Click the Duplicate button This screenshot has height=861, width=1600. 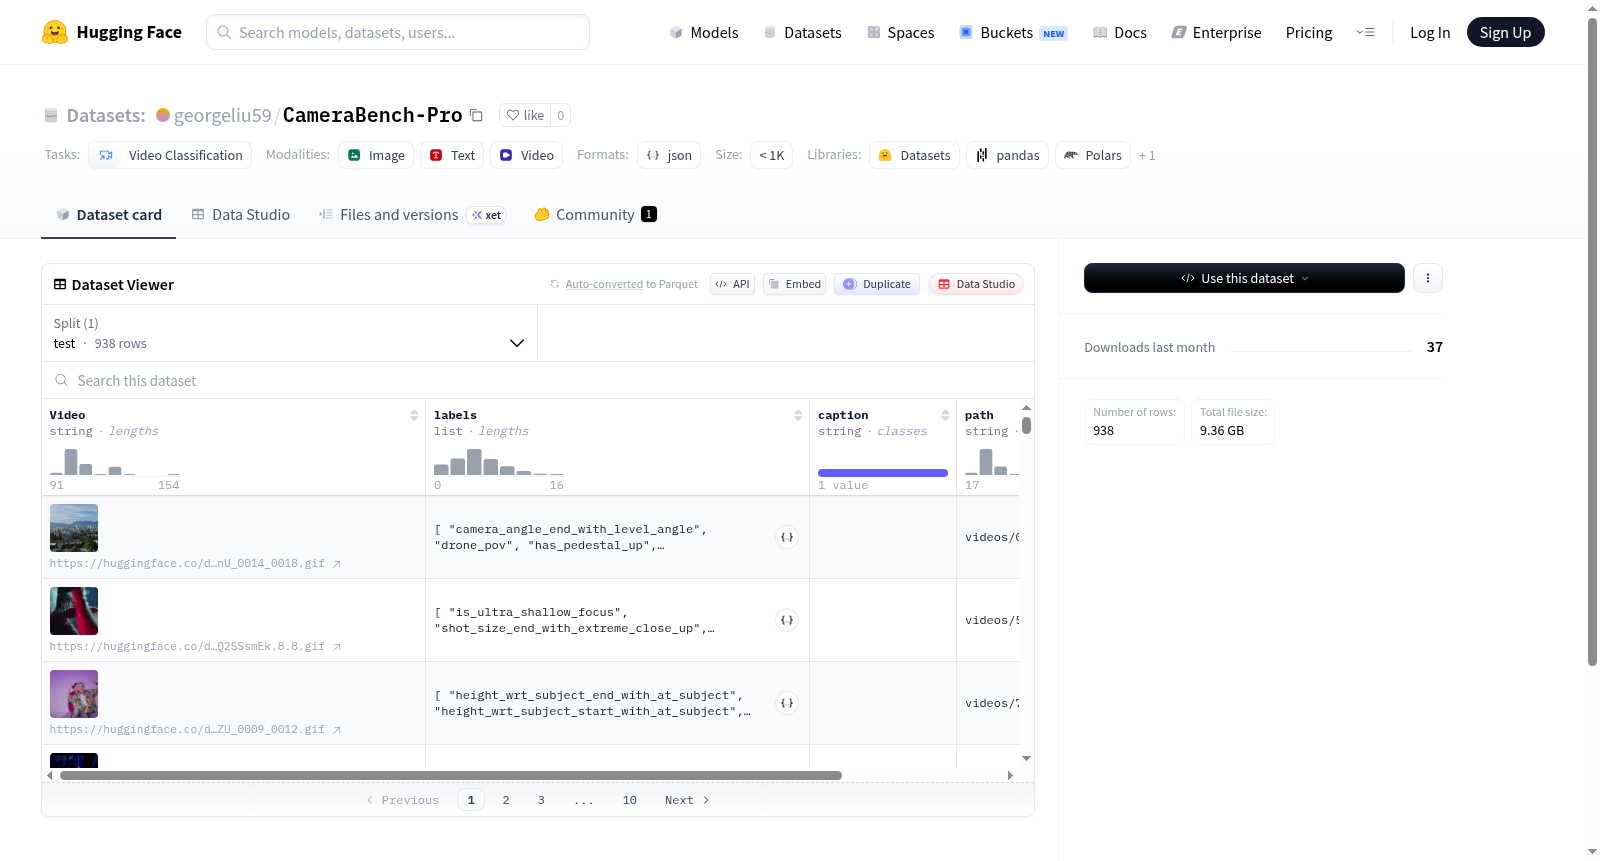pyautogui.click(x=877, y=284)
